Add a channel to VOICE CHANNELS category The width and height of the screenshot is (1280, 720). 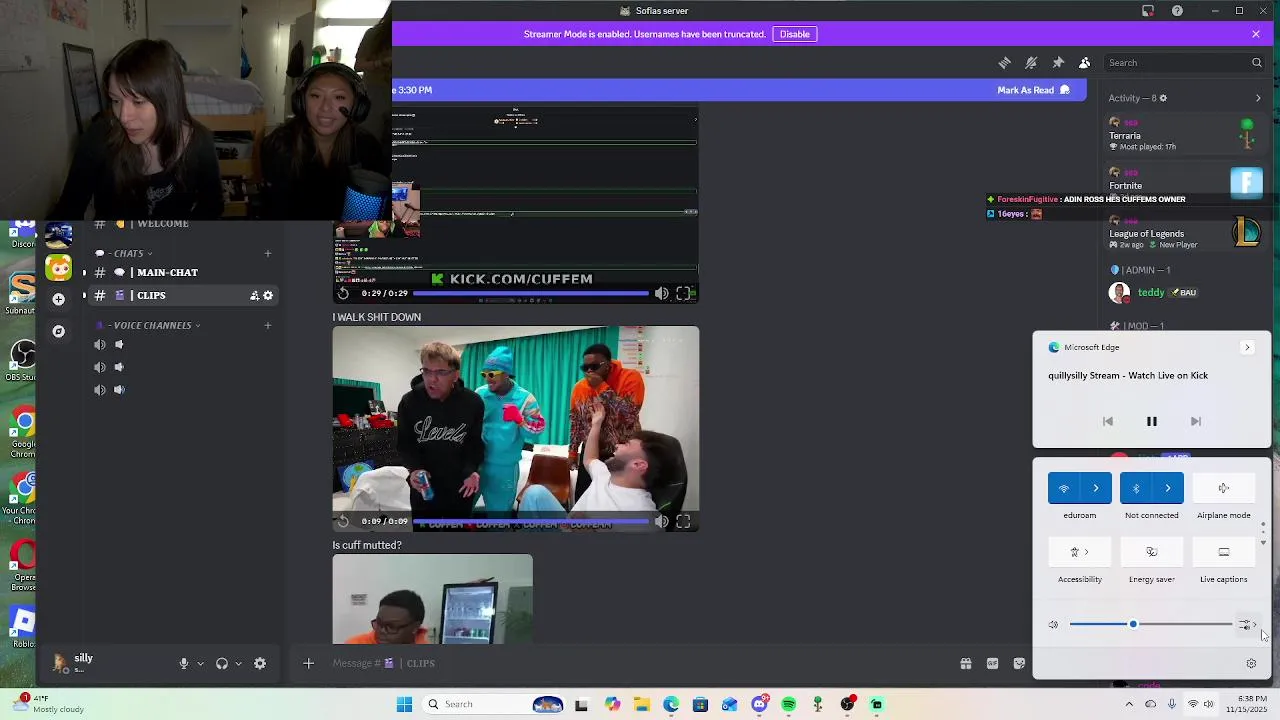(267, 326)
